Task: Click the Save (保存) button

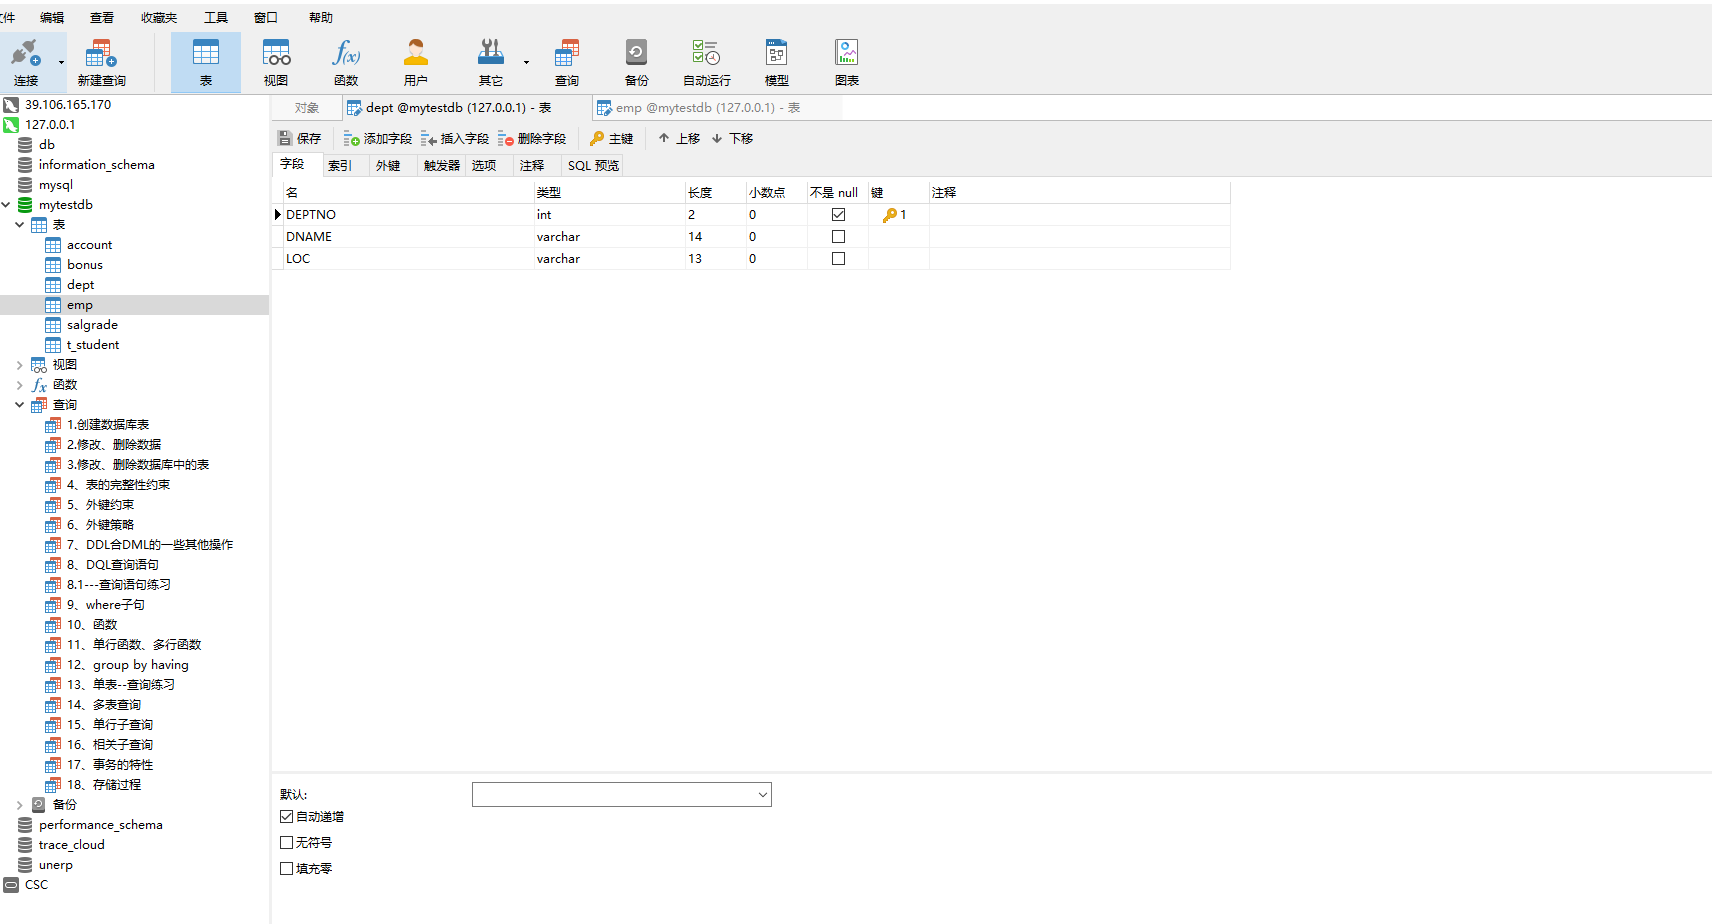Action: (300, 139)
